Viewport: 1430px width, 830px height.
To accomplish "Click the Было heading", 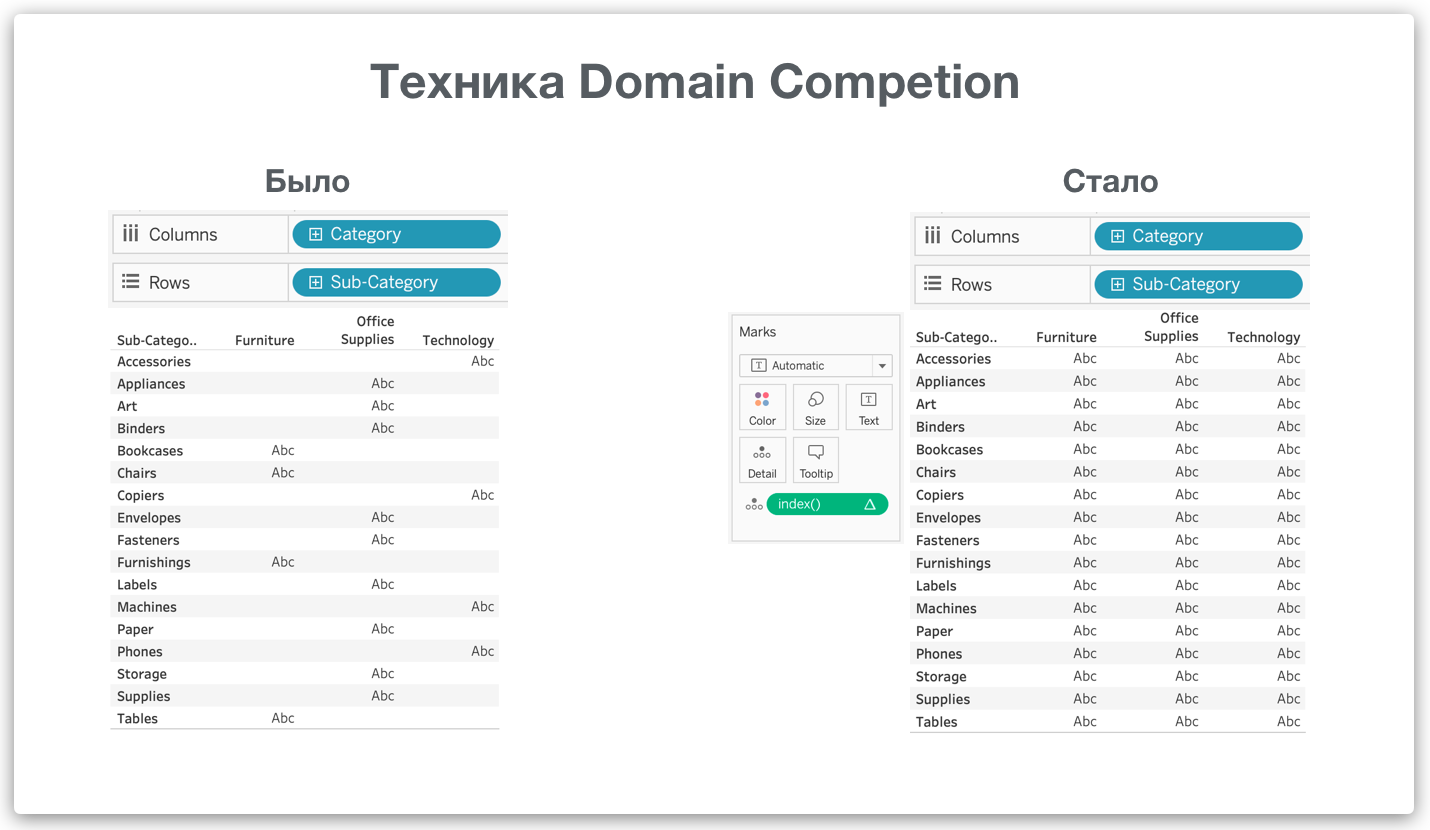I will pos(307,181).
